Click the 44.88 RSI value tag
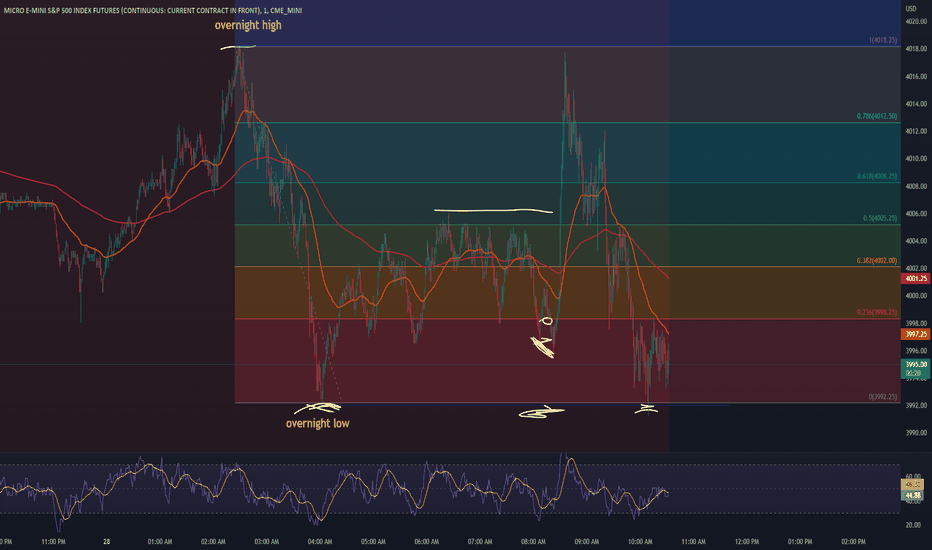The width and height of the screenshot is (932, 550). tap(913, 495)
